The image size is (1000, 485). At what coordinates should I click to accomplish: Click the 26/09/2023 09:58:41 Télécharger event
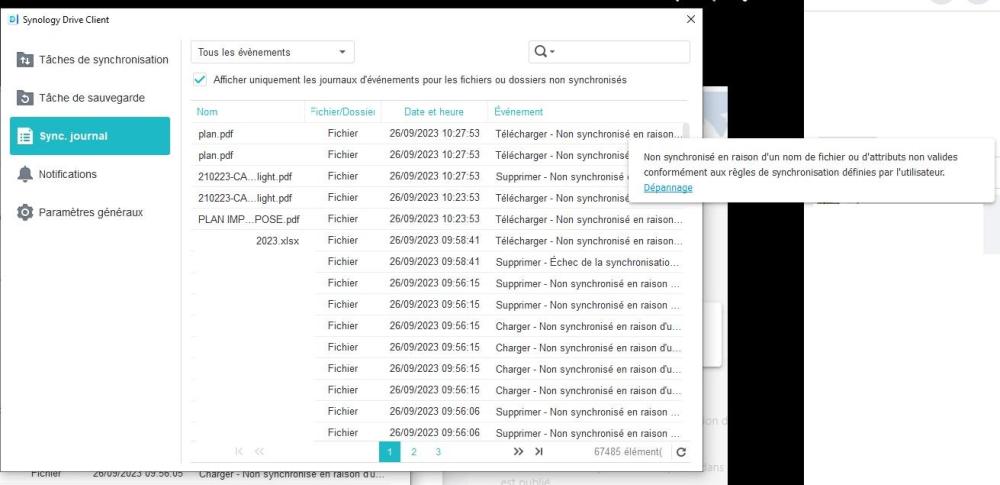click(589, 241)
